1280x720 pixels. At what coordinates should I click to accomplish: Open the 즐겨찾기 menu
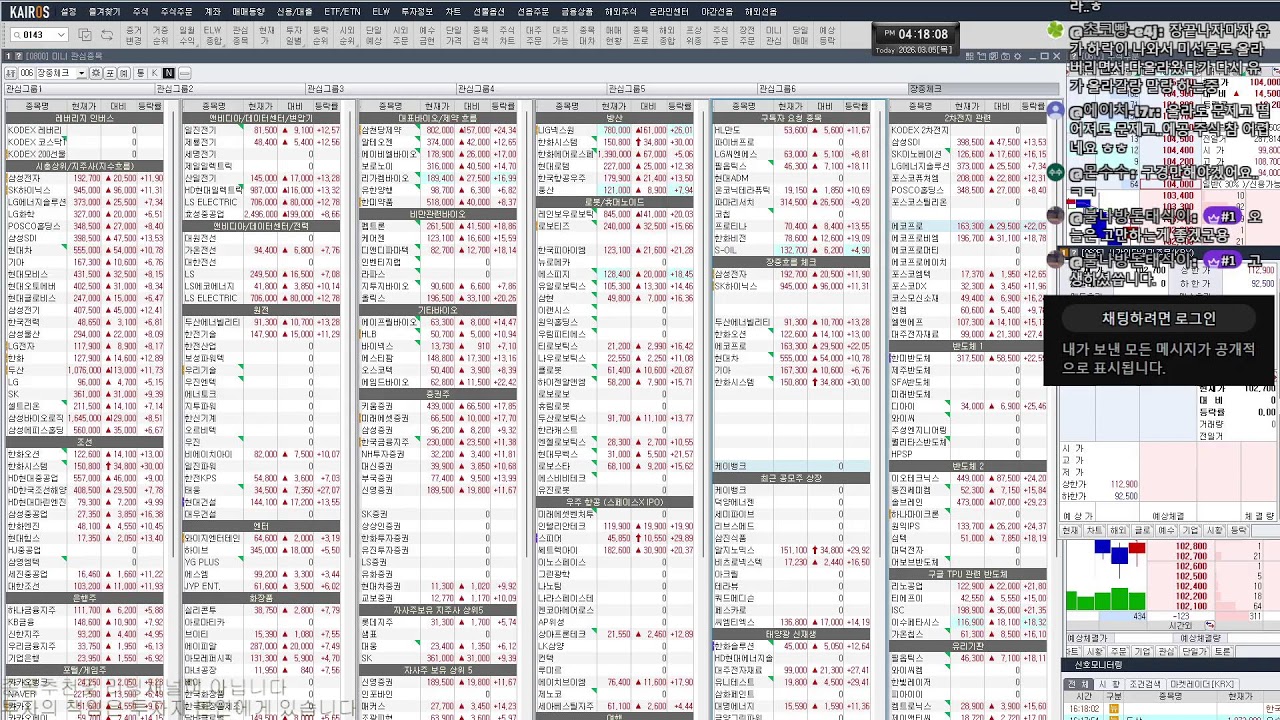tap(104, 12)
